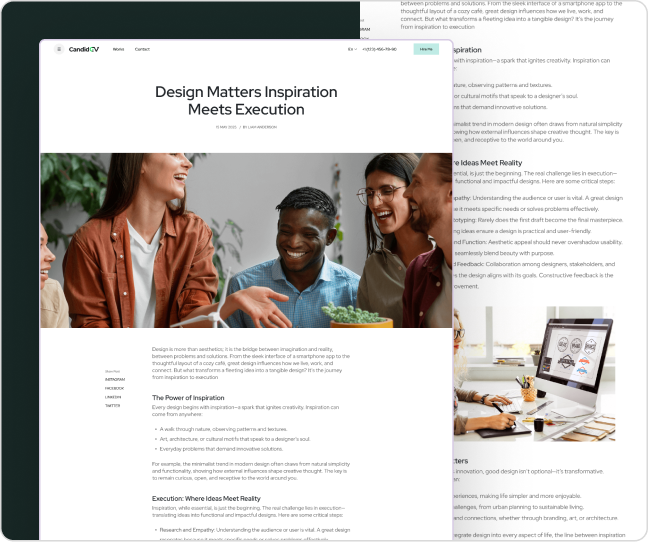Click the CandidCV logo

pos(84,49)
